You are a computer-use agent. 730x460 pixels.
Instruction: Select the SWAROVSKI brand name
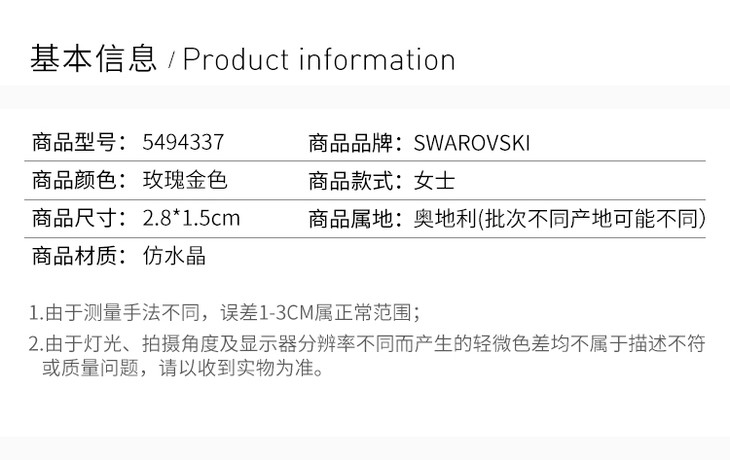tap(472, 143)
